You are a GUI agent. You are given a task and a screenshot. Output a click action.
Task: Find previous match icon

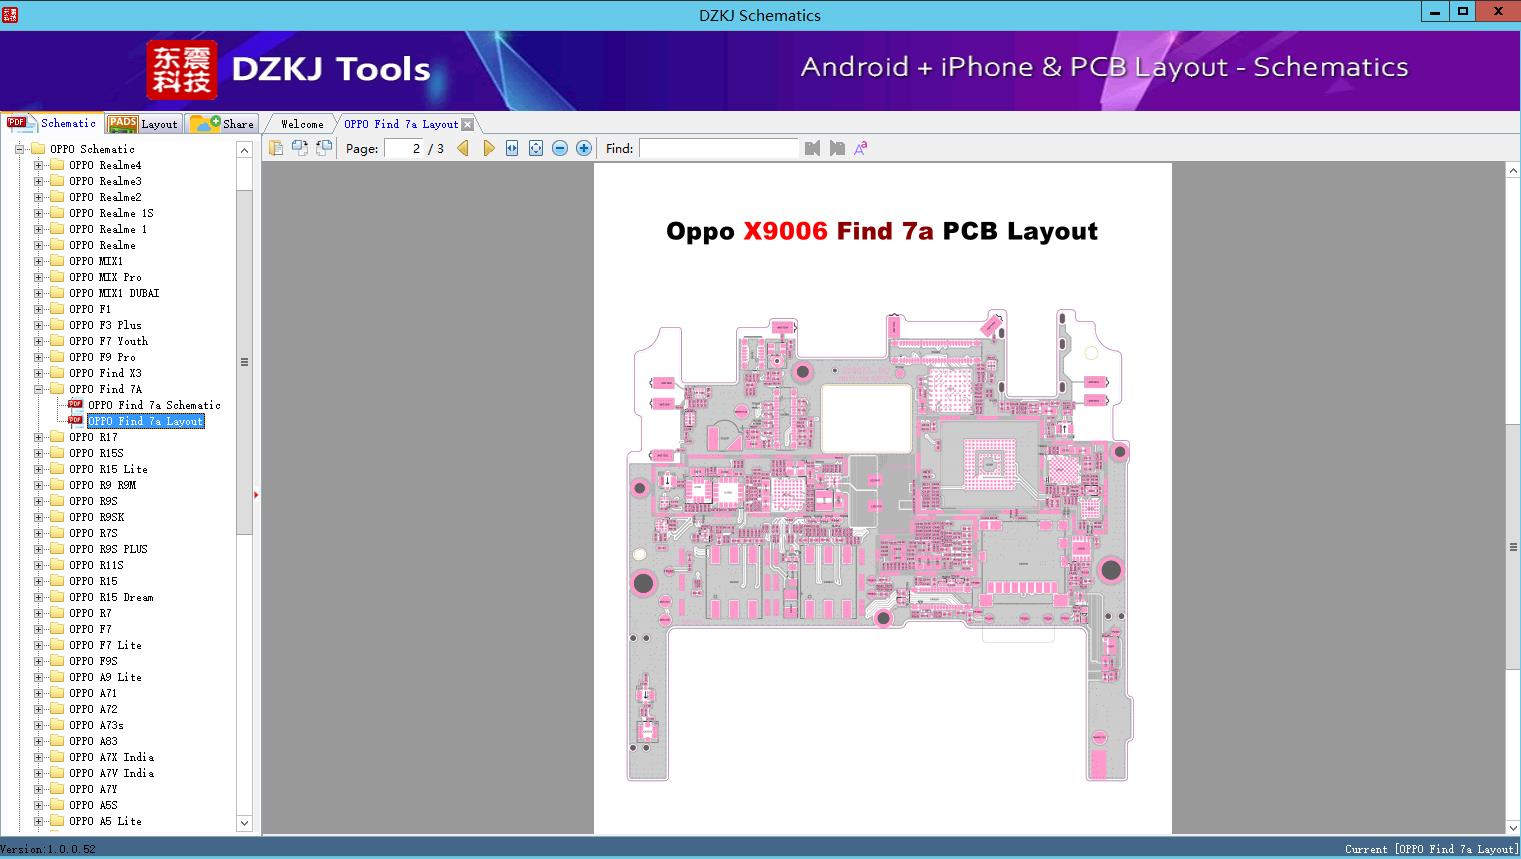[812, 148]
